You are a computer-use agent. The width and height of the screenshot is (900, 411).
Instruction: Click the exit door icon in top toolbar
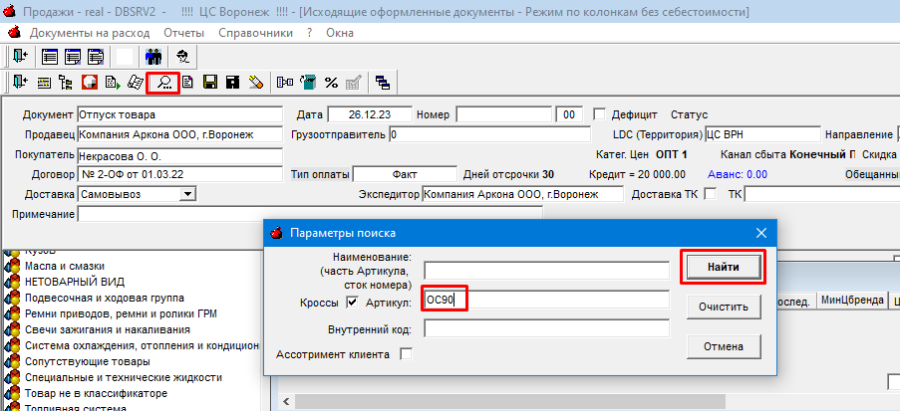coord(20,56)
